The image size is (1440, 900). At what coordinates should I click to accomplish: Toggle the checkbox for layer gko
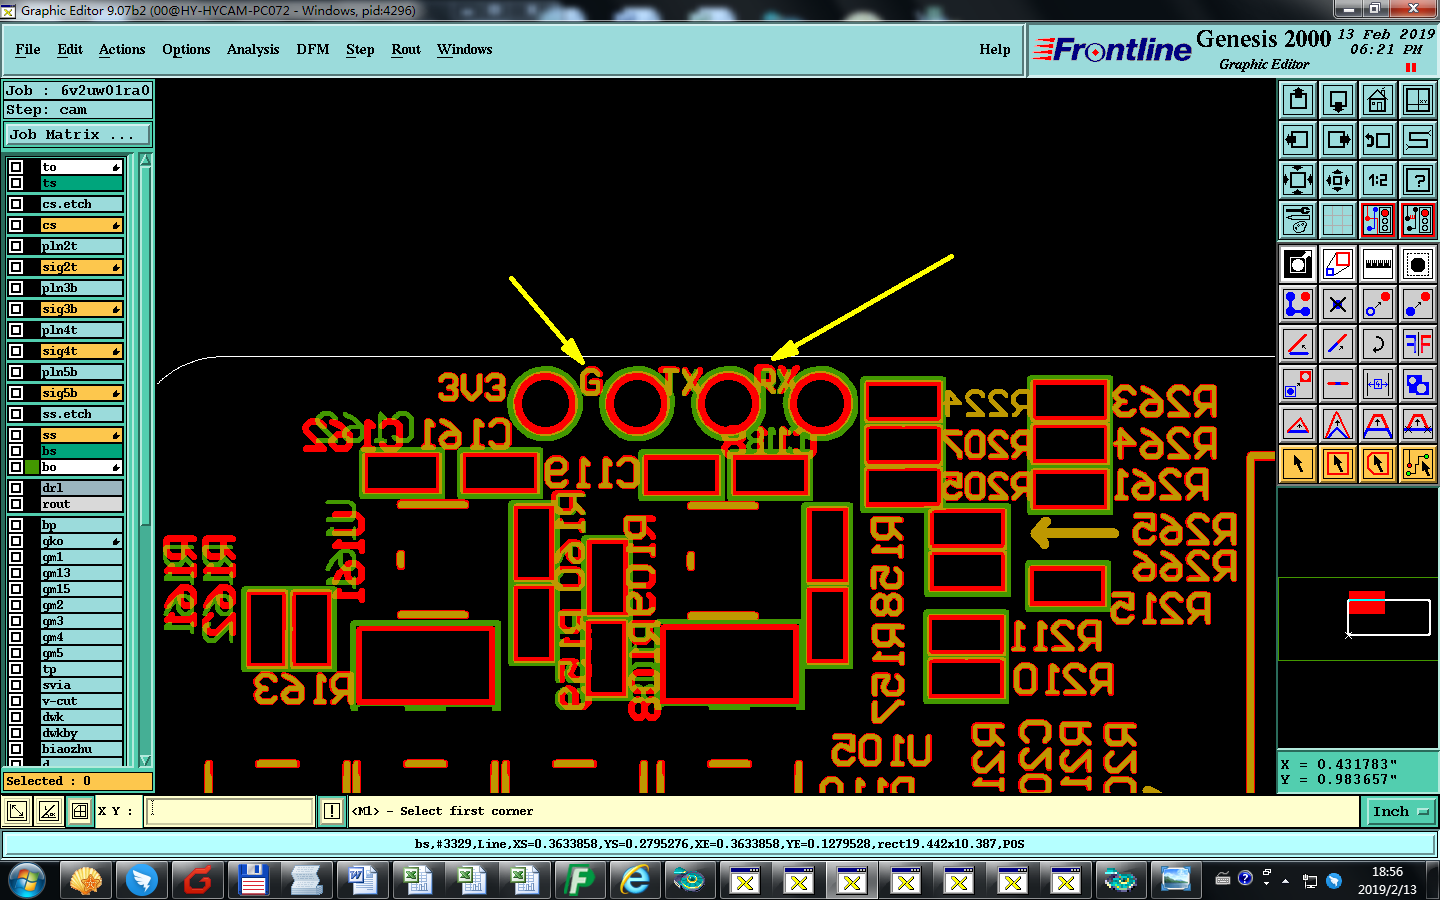pos(16,541)
